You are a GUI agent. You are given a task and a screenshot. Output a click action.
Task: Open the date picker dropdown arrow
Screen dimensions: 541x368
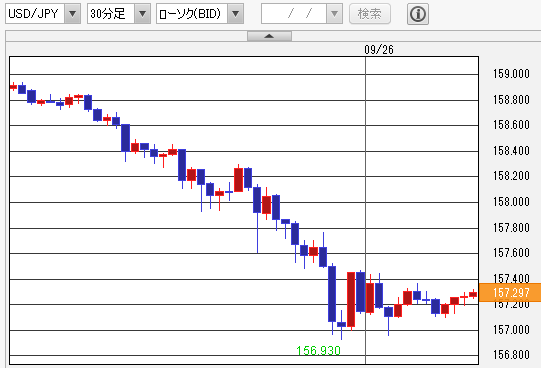click(334, 14)
